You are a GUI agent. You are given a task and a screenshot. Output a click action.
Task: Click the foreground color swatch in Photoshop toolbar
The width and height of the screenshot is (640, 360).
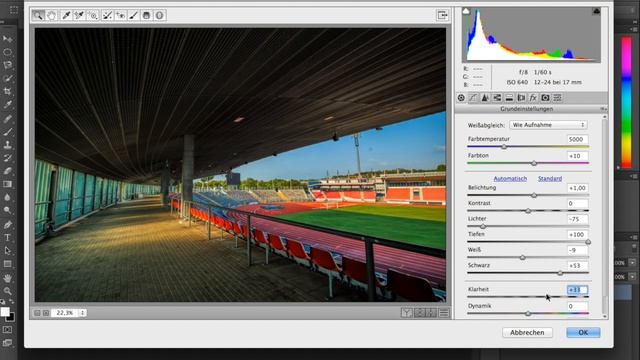pos(5,312)
